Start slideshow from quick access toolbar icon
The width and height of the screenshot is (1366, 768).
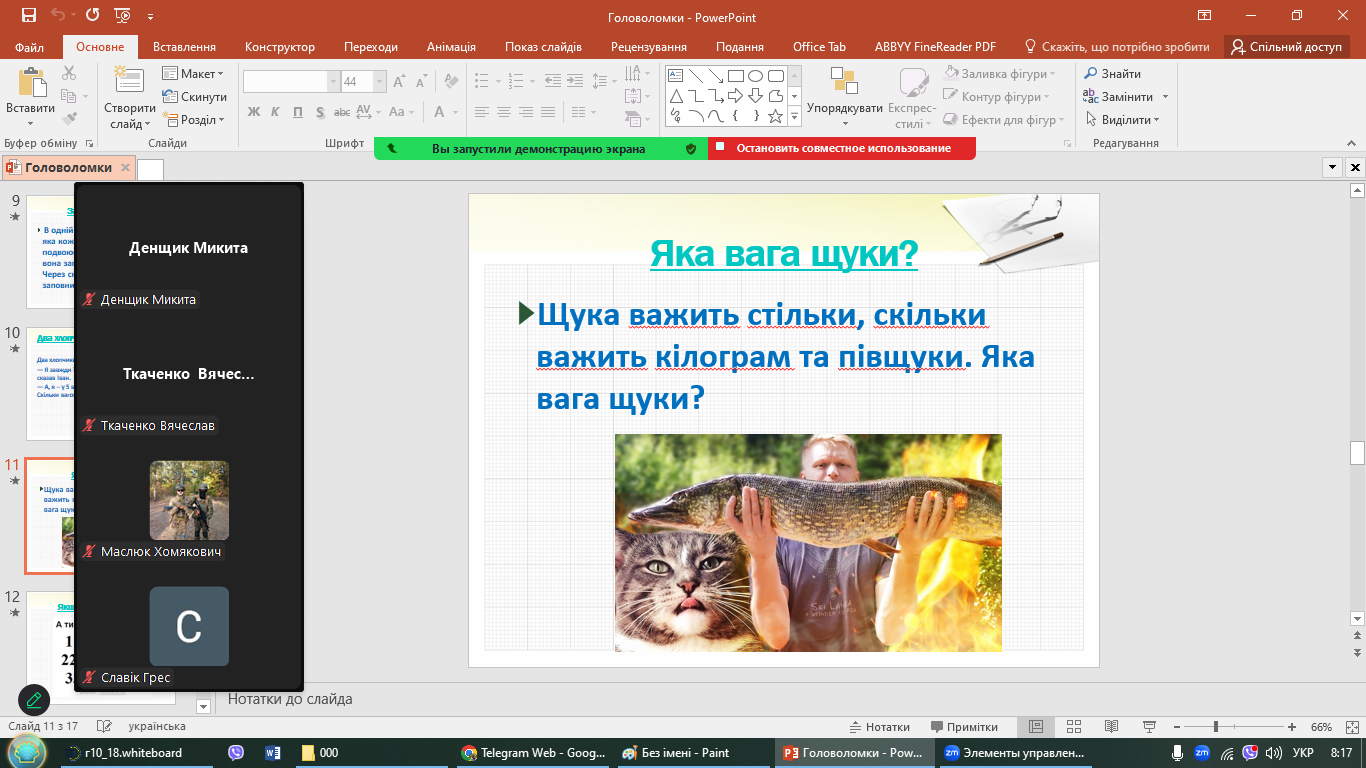(x=122, y=15)
